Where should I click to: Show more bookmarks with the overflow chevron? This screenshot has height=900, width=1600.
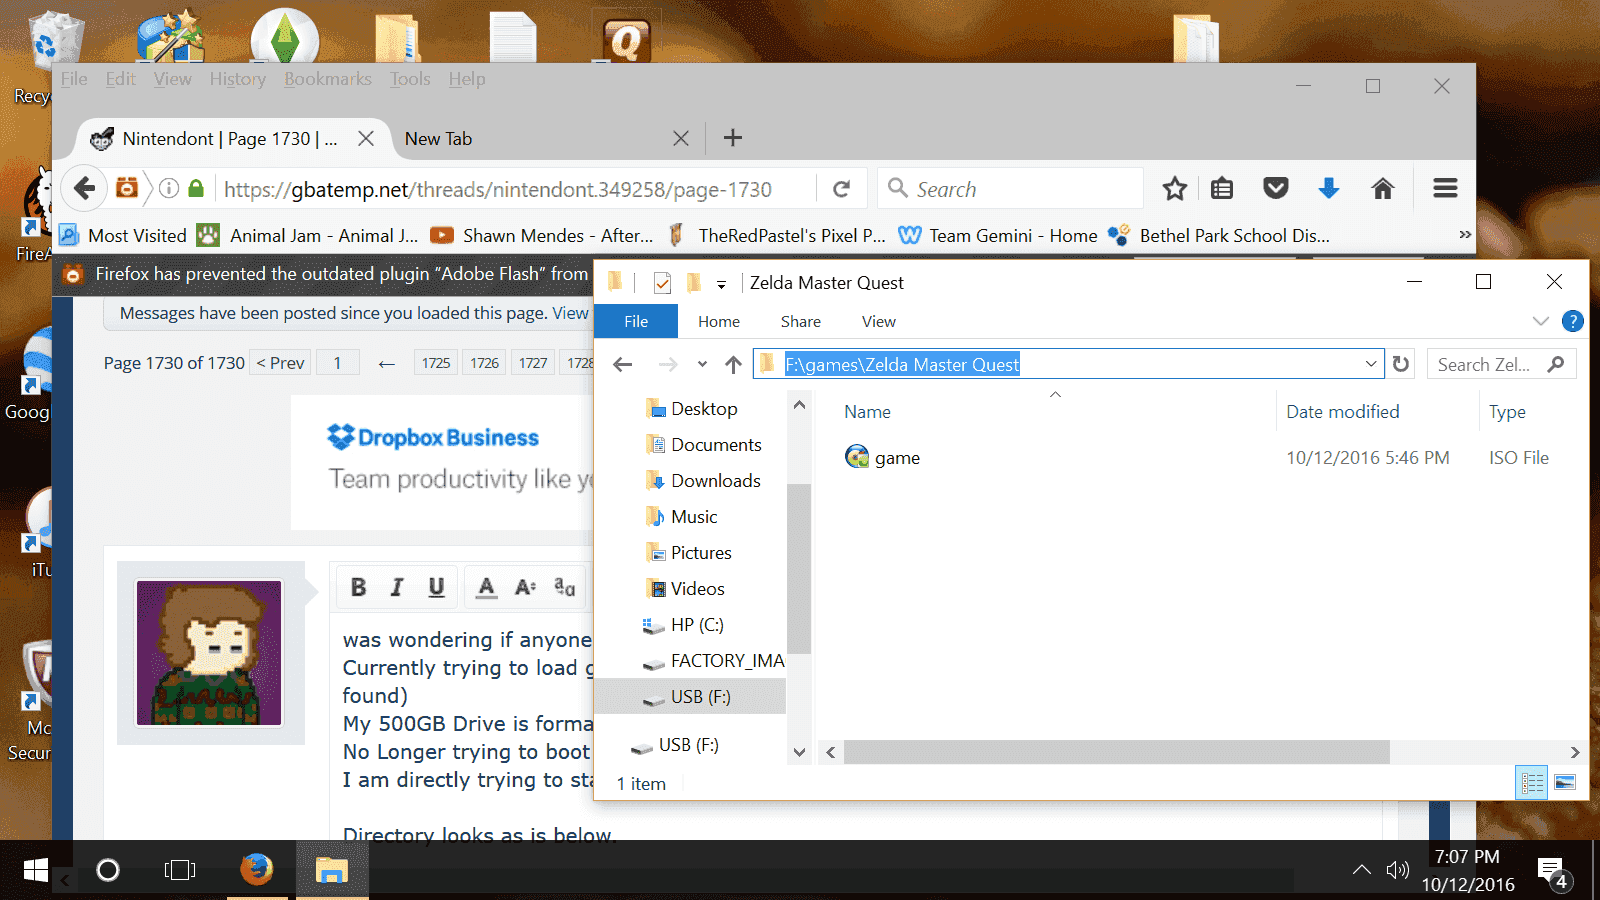pyautogui.click(x=1465, y=235)
